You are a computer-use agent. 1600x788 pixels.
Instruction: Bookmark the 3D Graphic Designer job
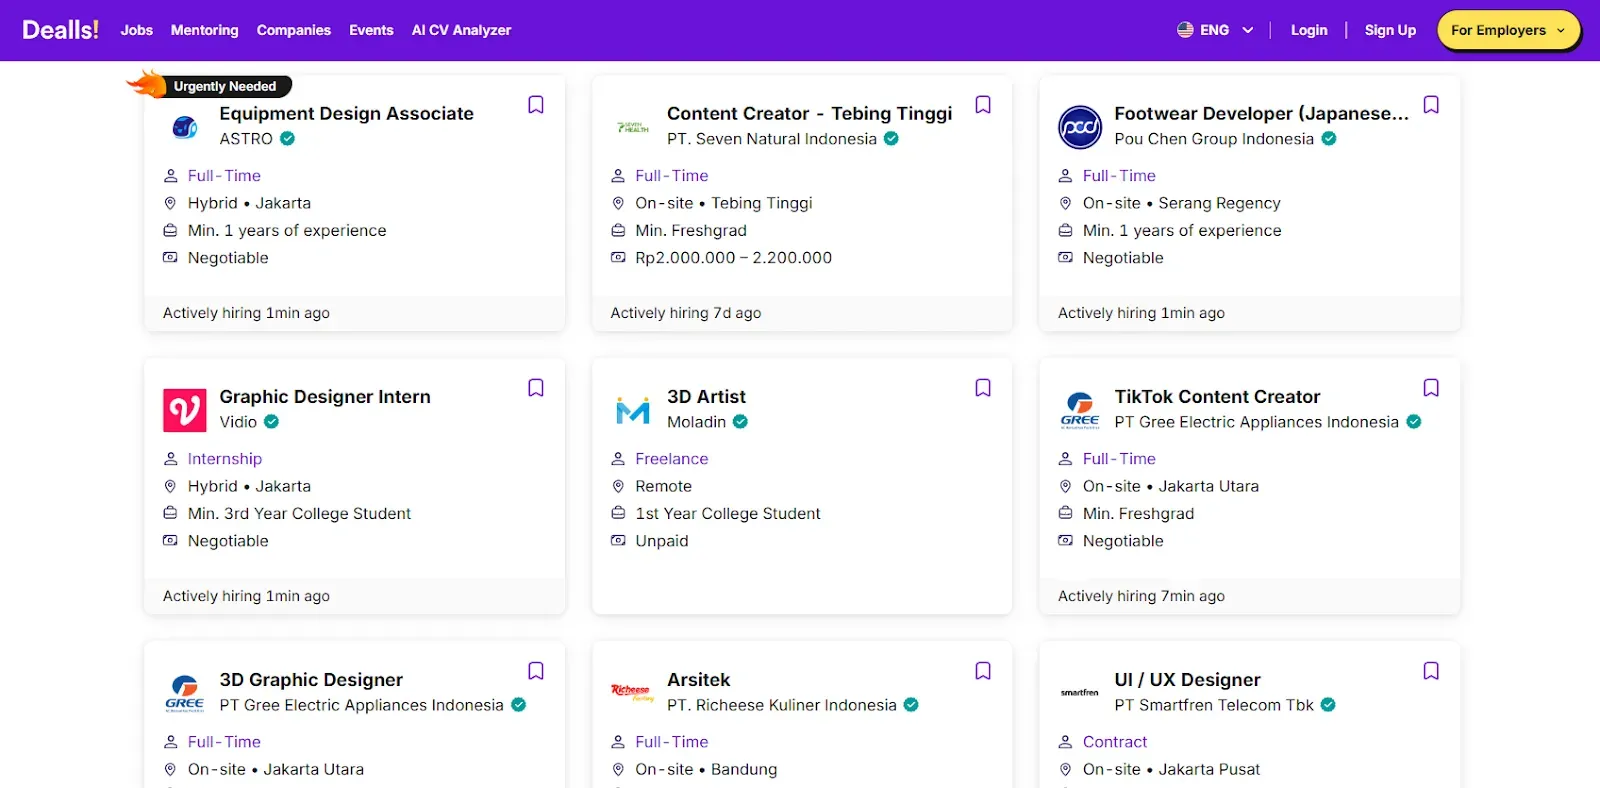pos(536,671)
